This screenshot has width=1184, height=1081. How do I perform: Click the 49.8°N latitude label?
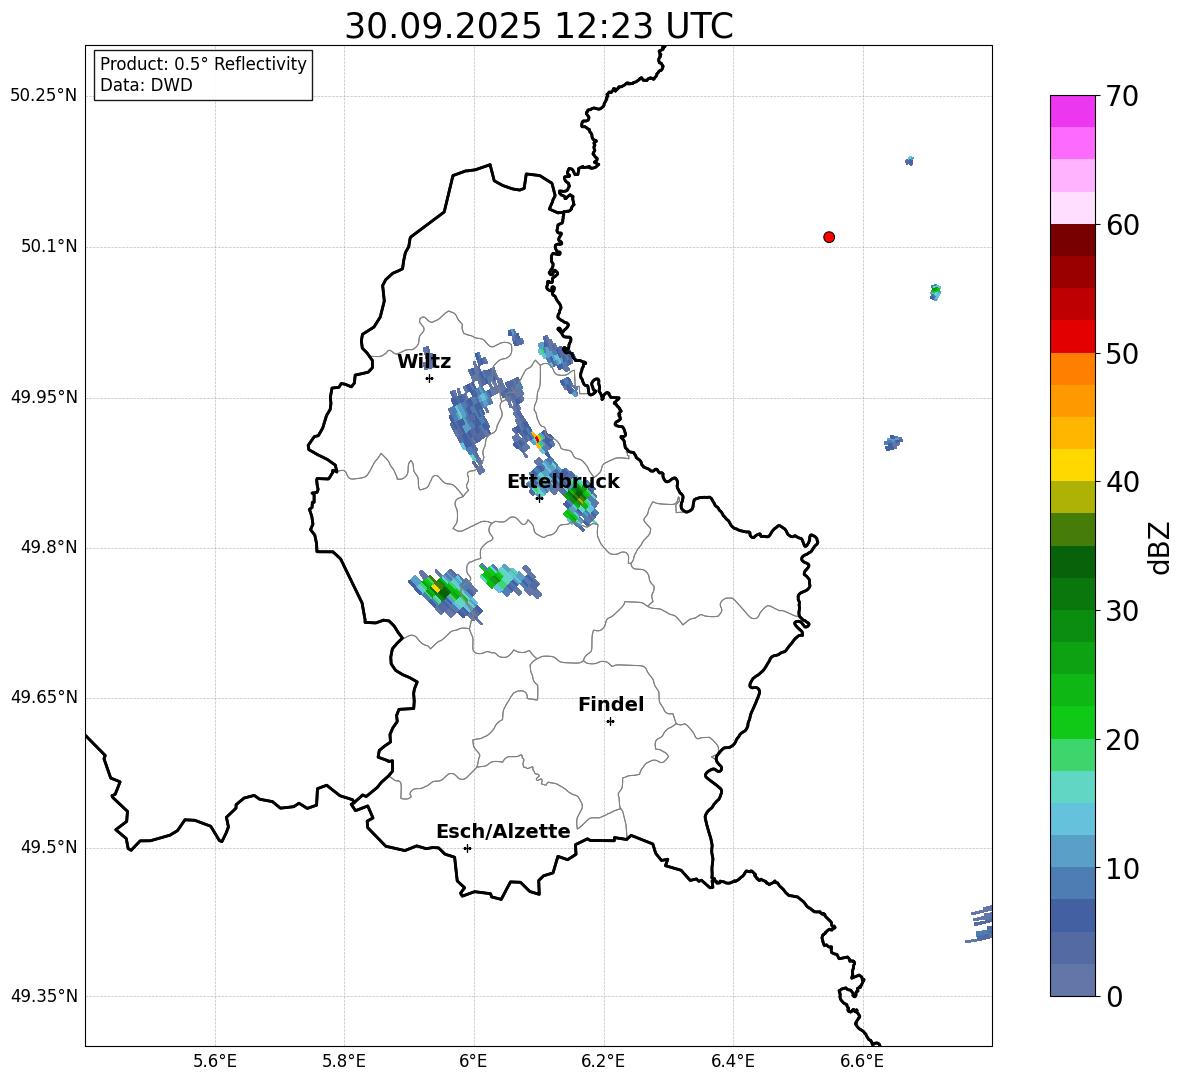tap(49, 547)
